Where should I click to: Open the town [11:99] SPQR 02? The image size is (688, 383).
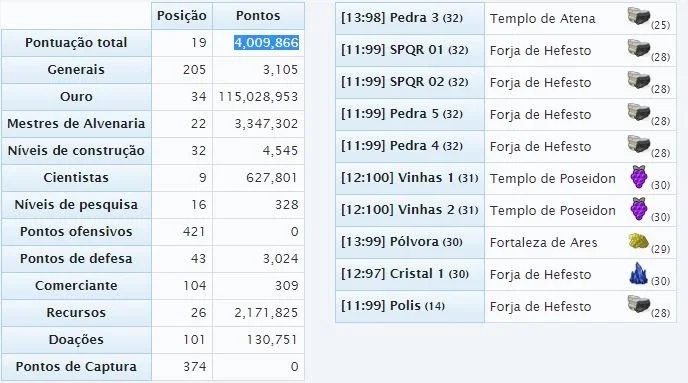(x=404, y=82)
